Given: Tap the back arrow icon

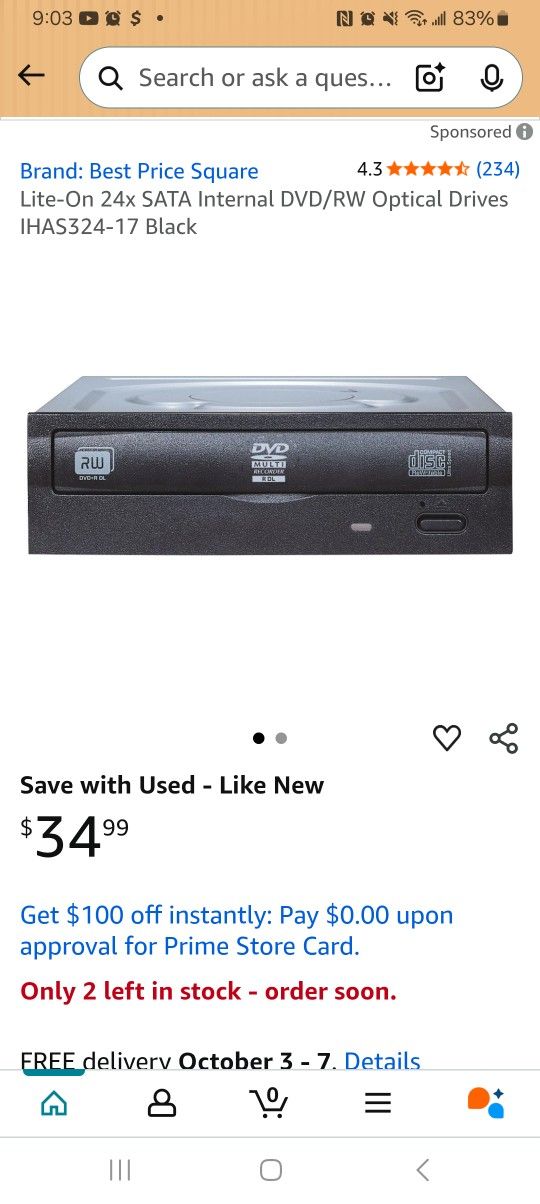Looking at the screenshot, I should [32, 76].
